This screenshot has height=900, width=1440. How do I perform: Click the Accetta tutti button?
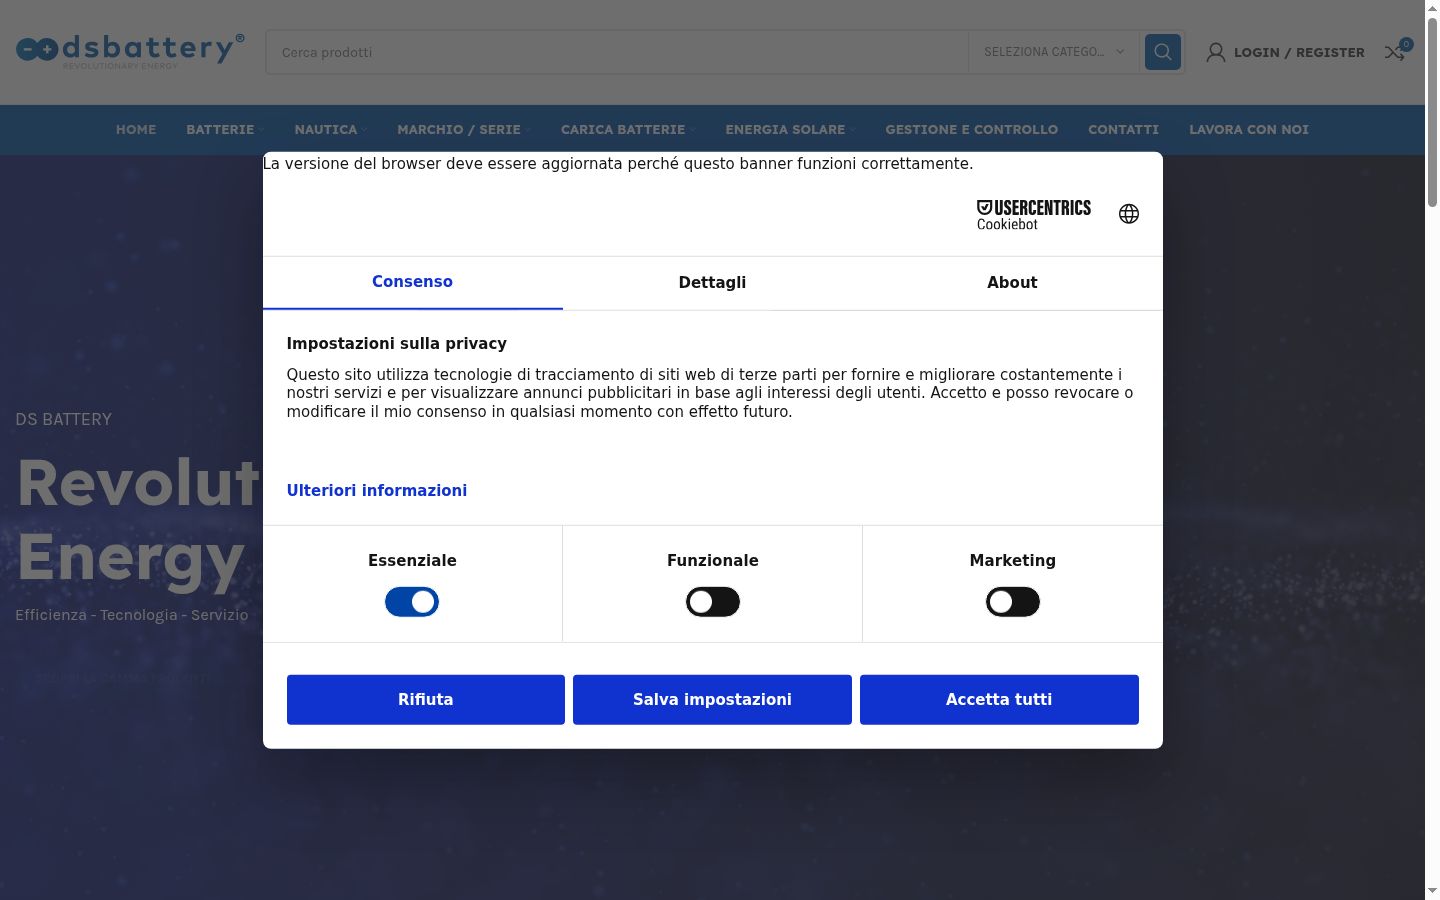[x=999, y=700]
